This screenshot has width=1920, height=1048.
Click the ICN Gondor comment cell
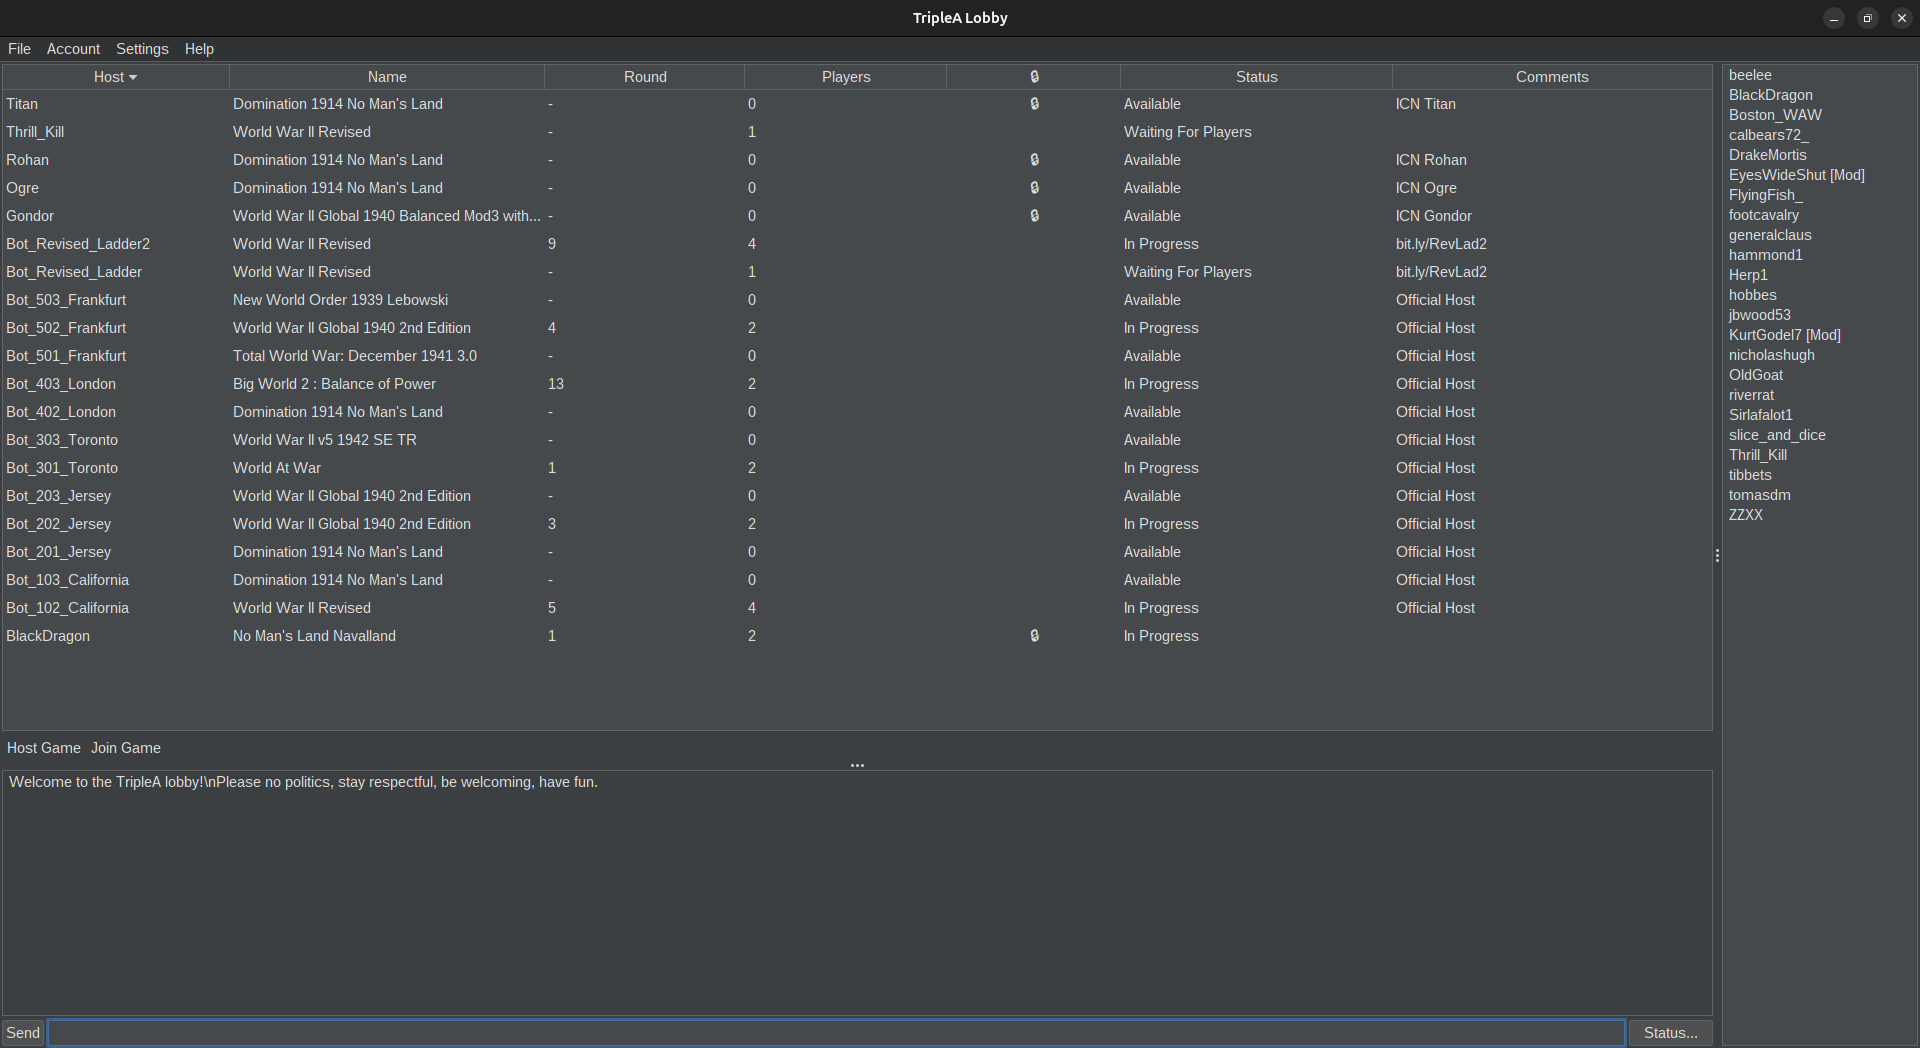(x=1434, y=216)
